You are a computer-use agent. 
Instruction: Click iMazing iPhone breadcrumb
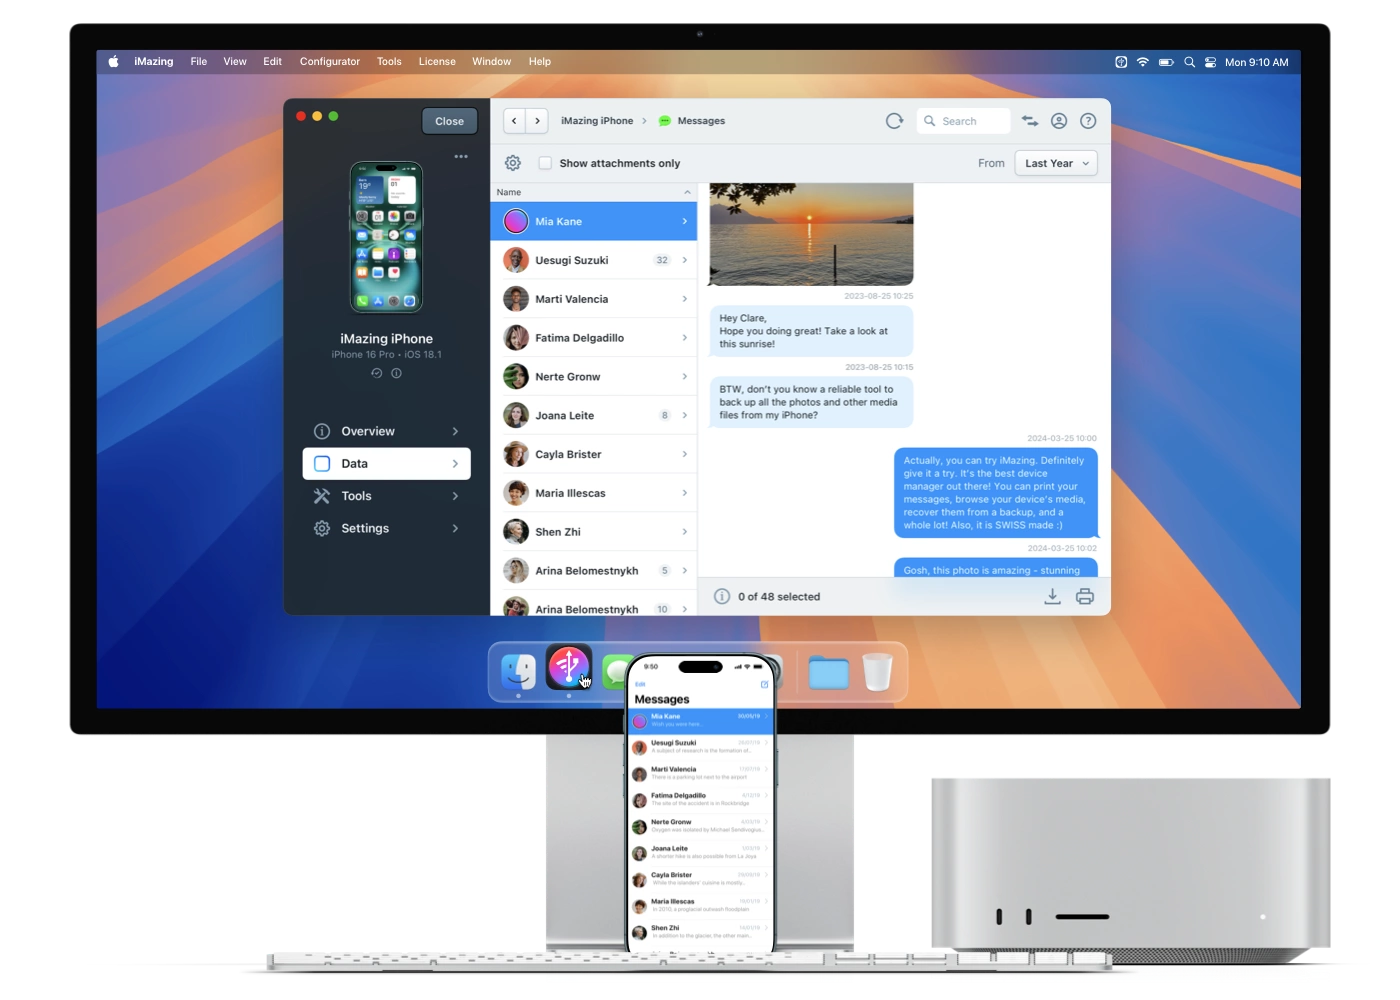coord(597,121)
